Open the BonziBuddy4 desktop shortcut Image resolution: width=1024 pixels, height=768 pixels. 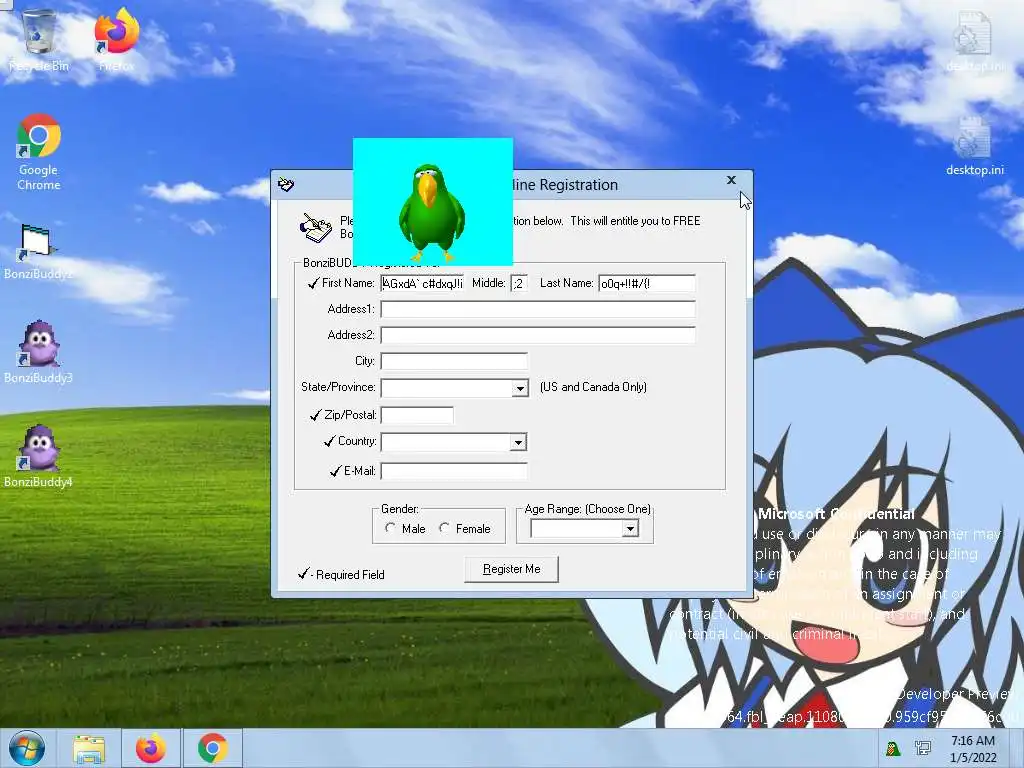pyautogui.click(x=39, y=456)
